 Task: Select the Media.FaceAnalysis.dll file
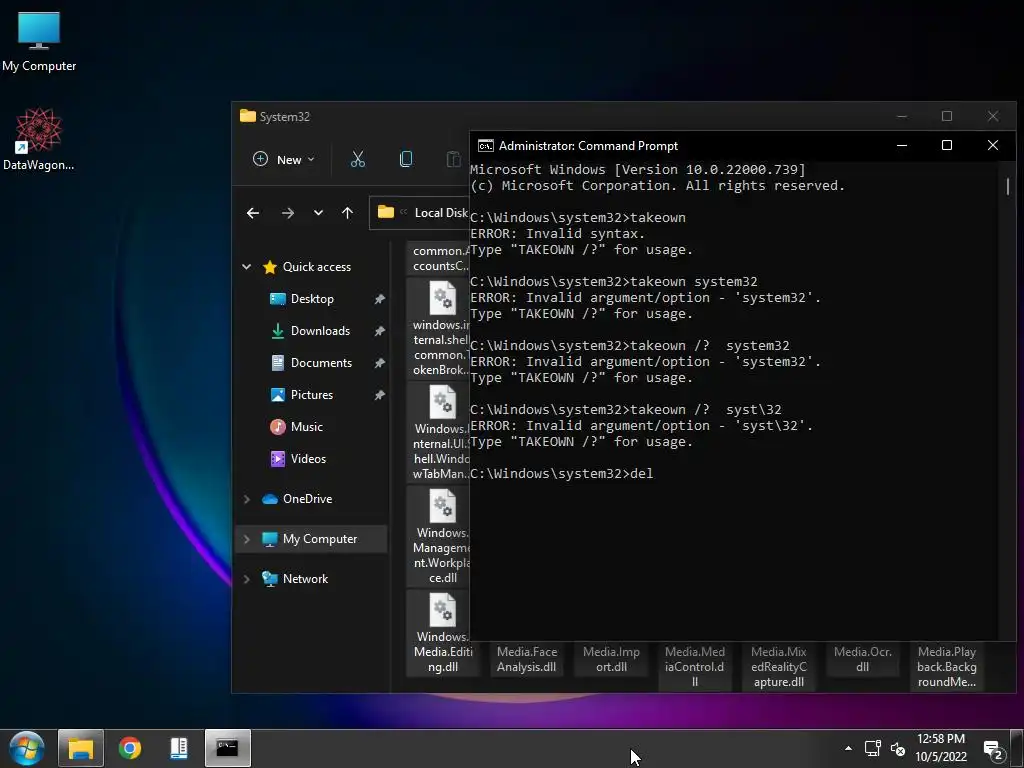[526, 659]
